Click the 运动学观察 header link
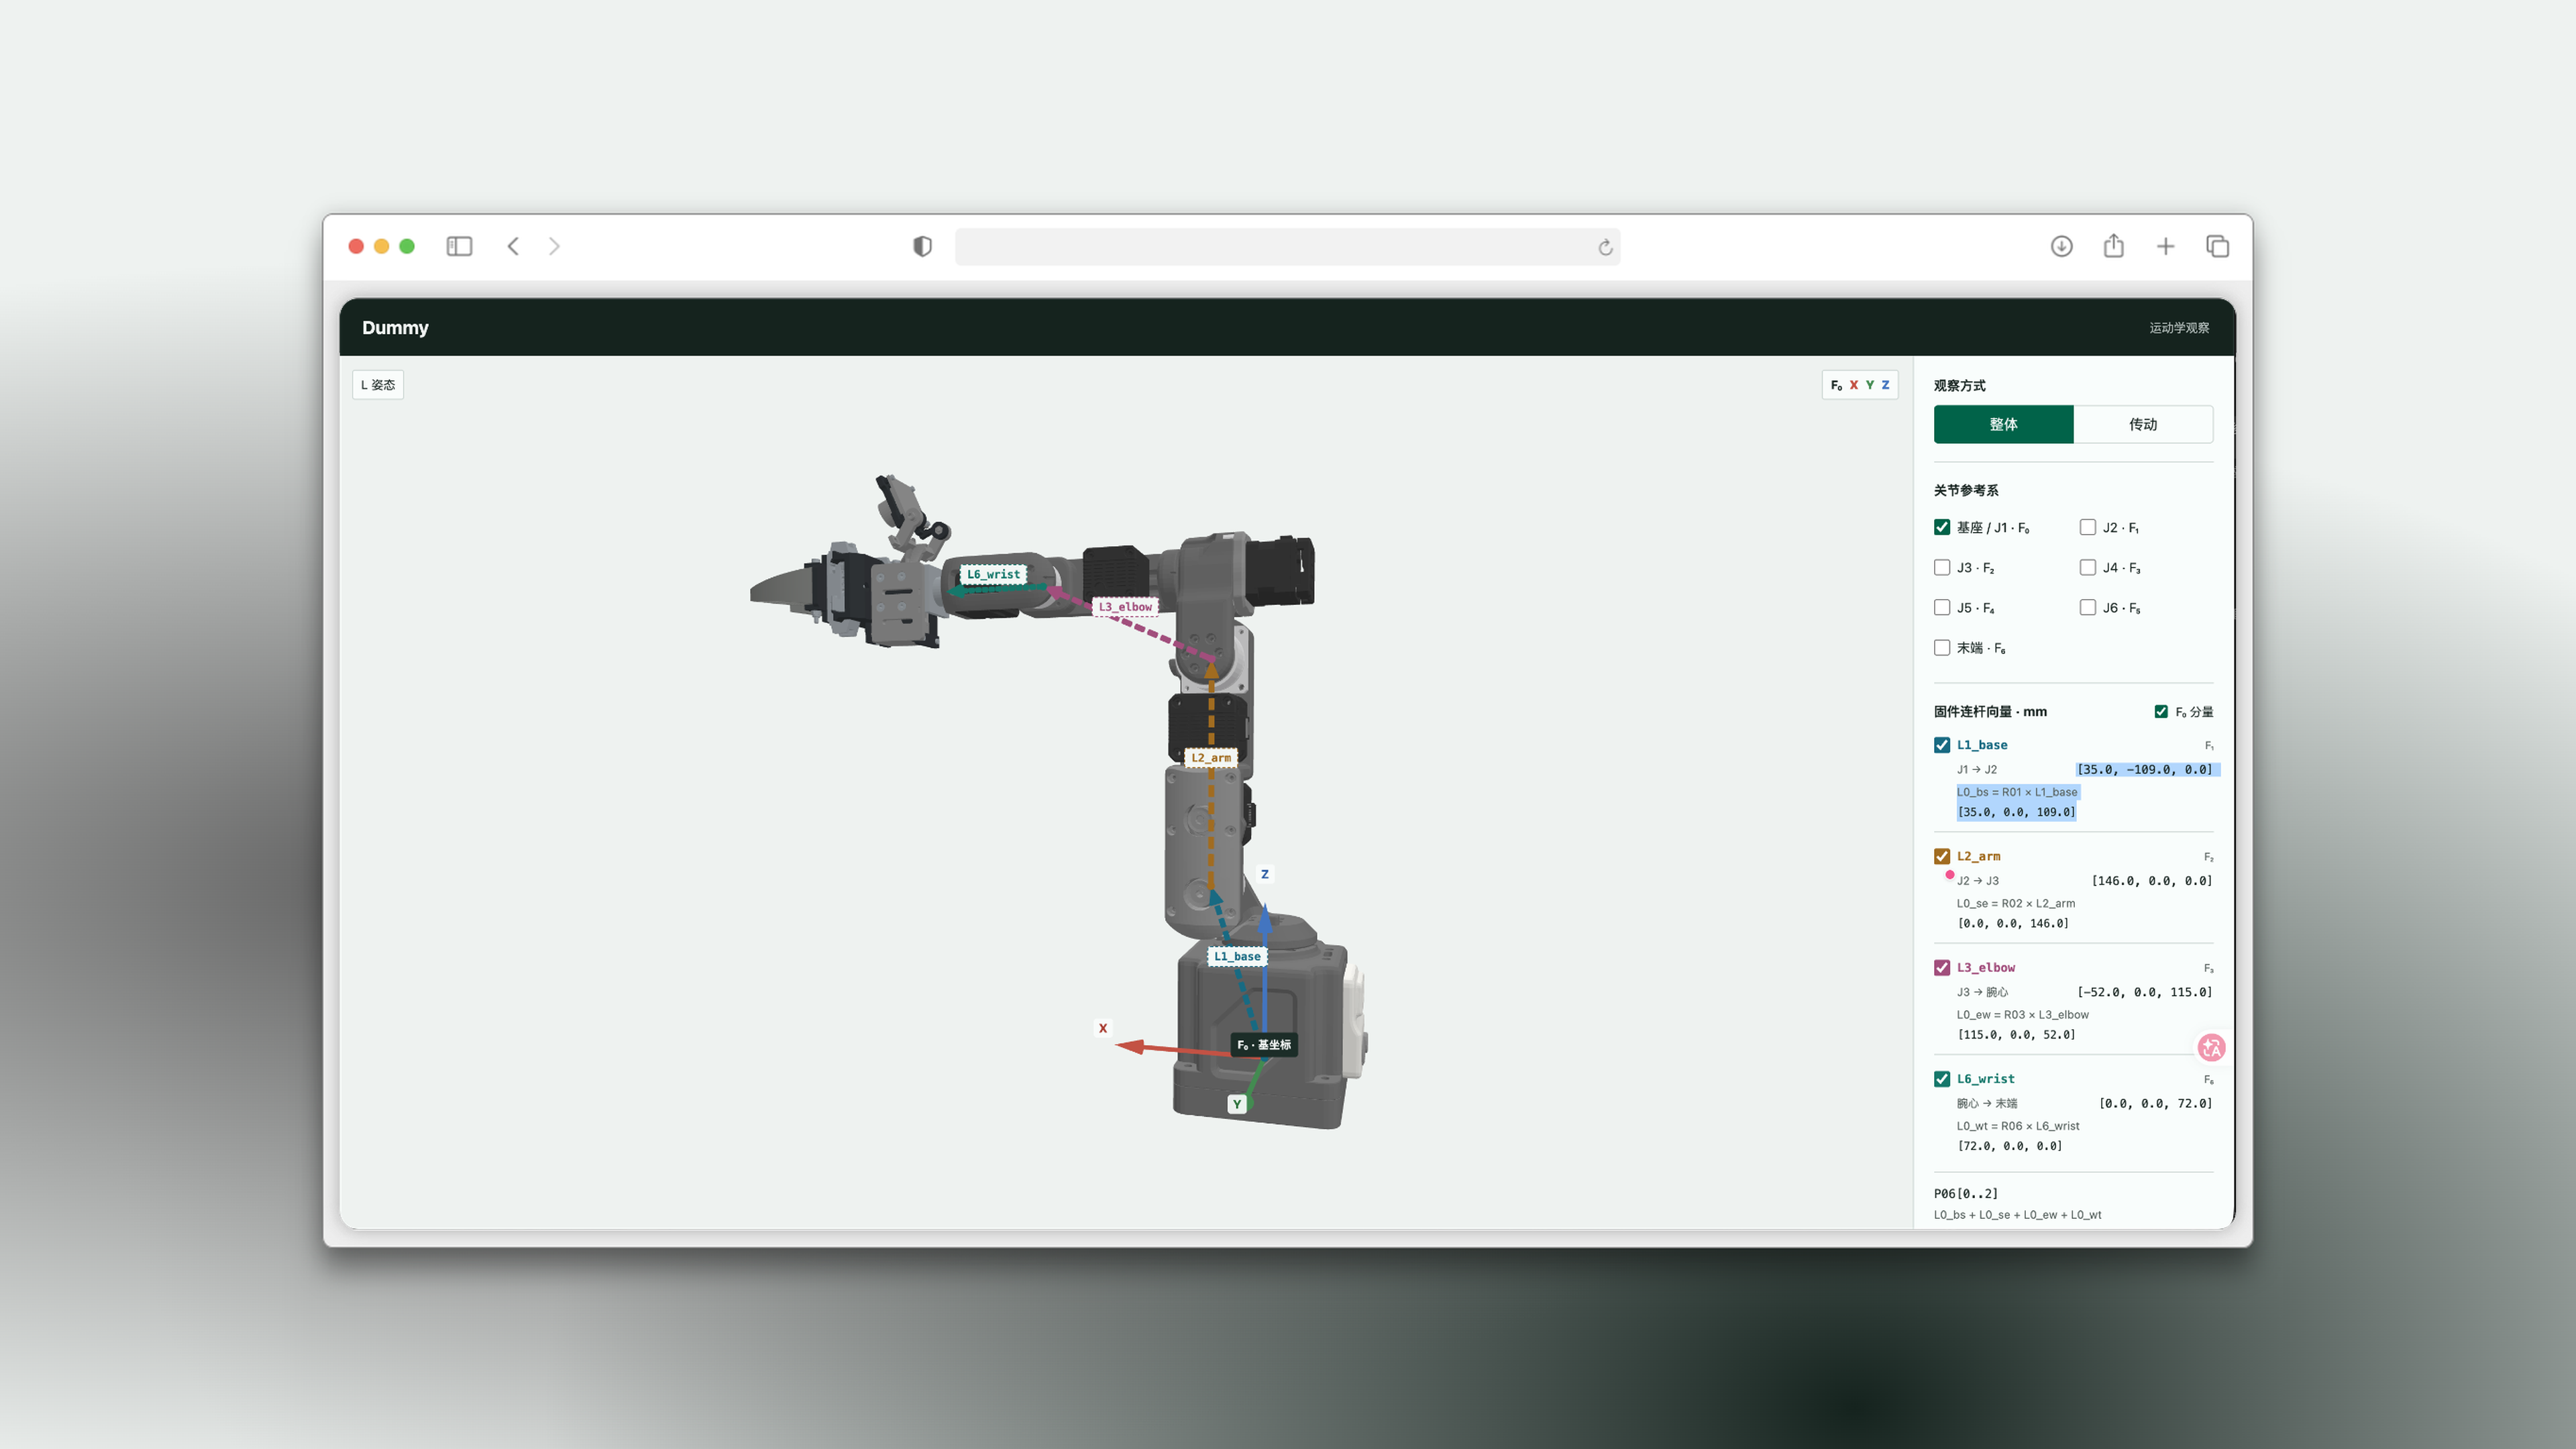The width and height of the screenshot is (2576, 1449). coord(2179,328)
